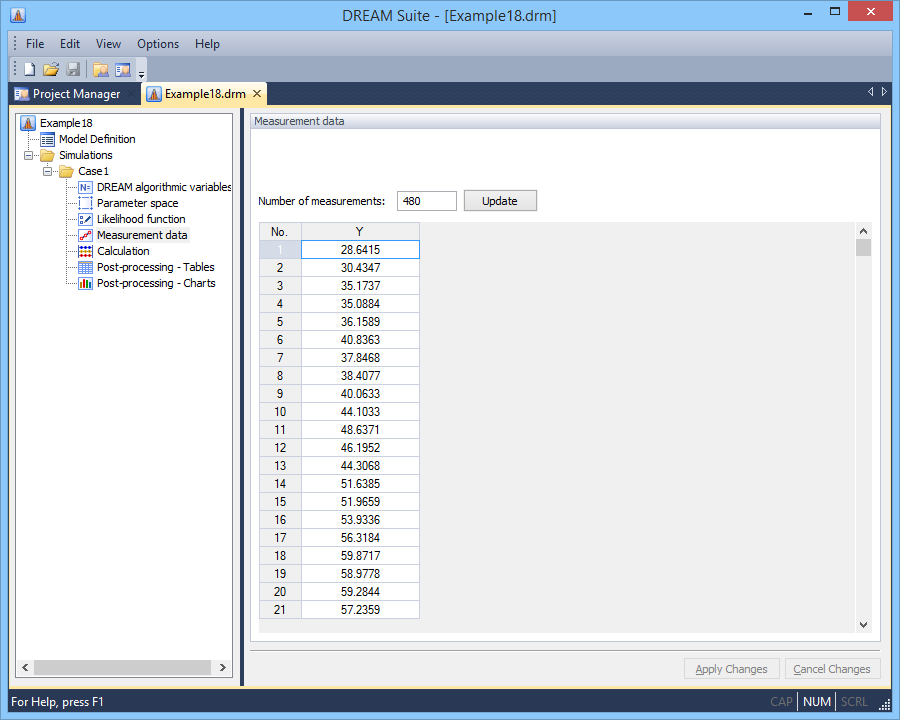This screenshot has height=720, width=900.
Task: Select Post-processing - Tables tree item
Action: pyautogui.click(x=156, y=267)
